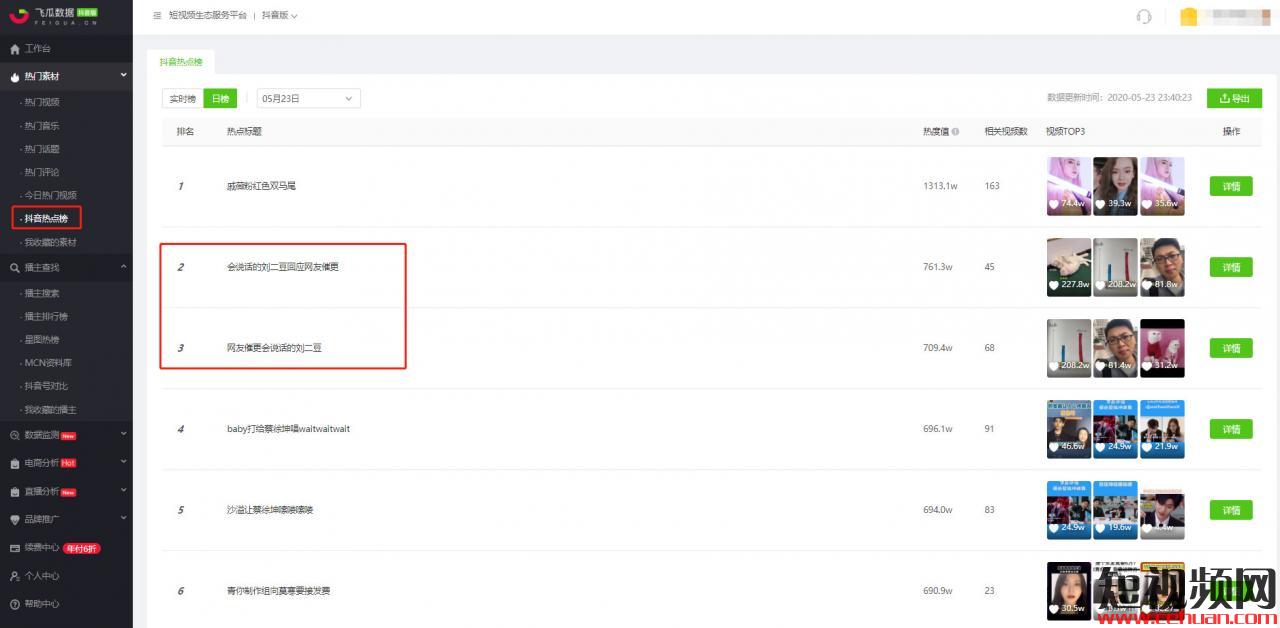Click the question icon for 帮助中心

14,604
